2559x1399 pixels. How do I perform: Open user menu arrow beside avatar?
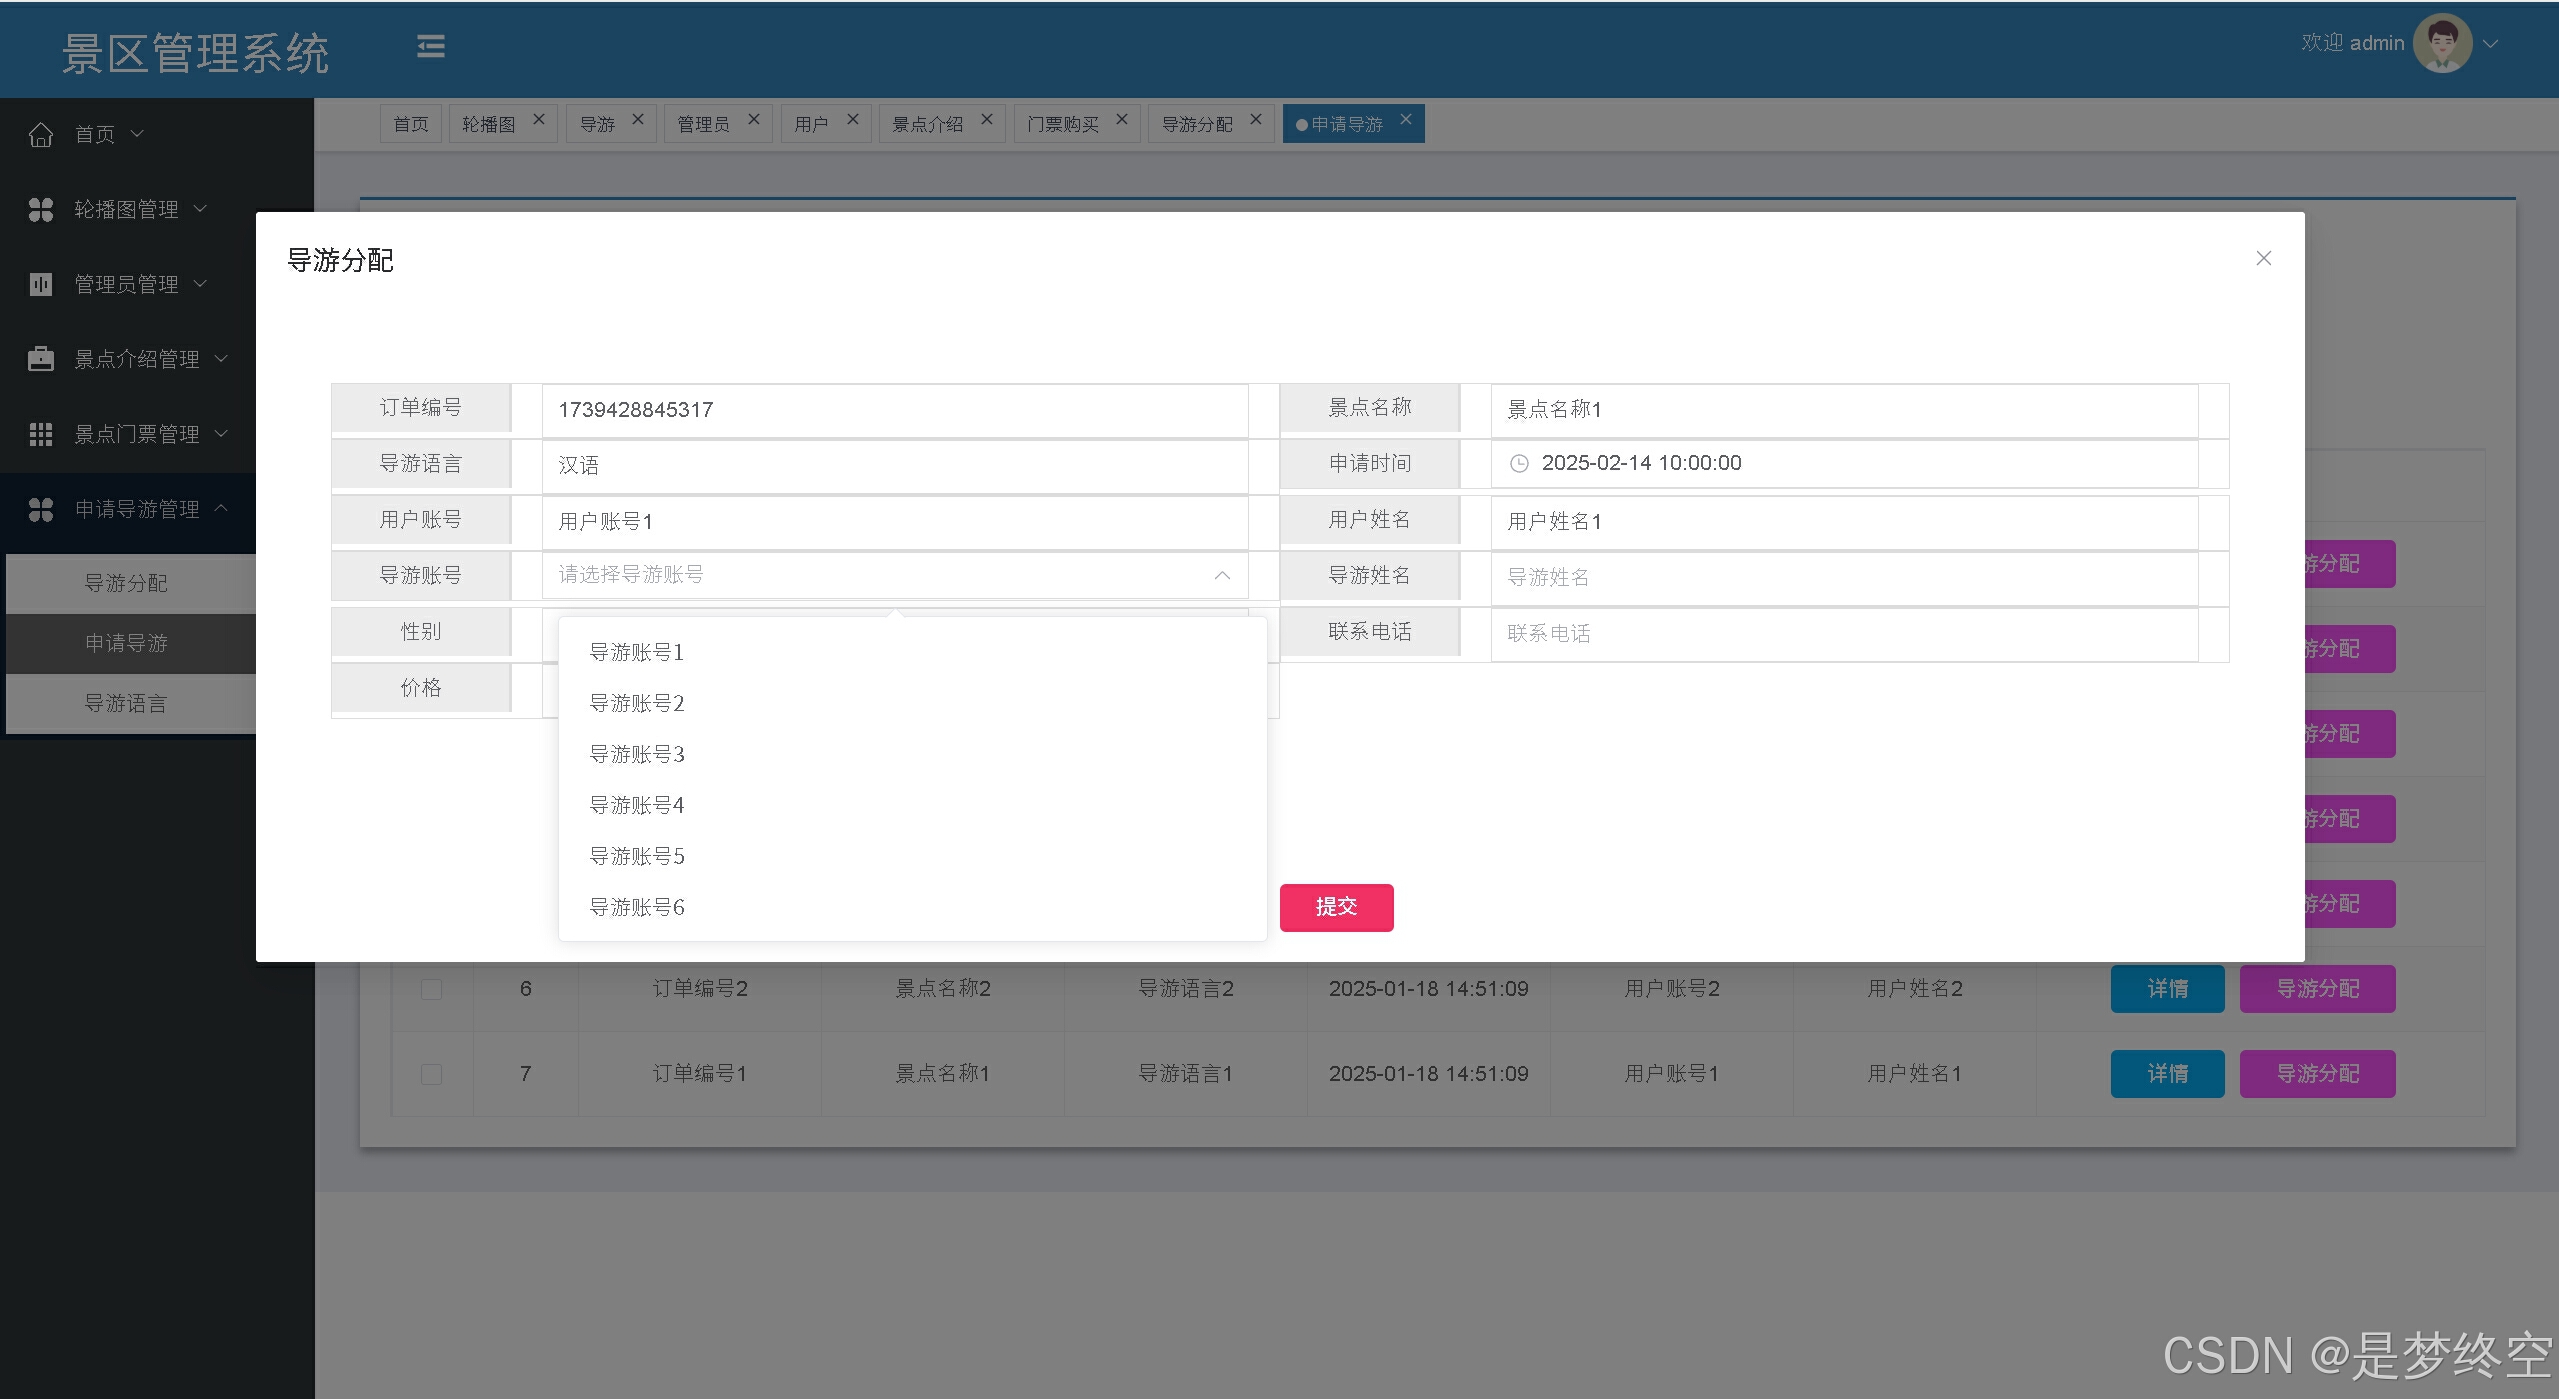point(2491,44)
